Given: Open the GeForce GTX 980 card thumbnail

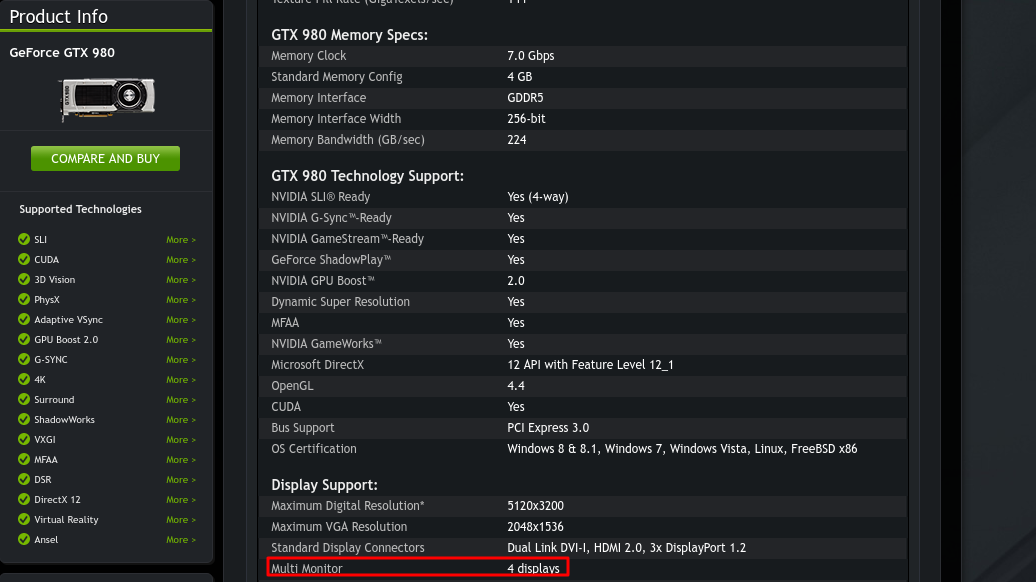Looking at the screenshot, I should coord(108,98).
